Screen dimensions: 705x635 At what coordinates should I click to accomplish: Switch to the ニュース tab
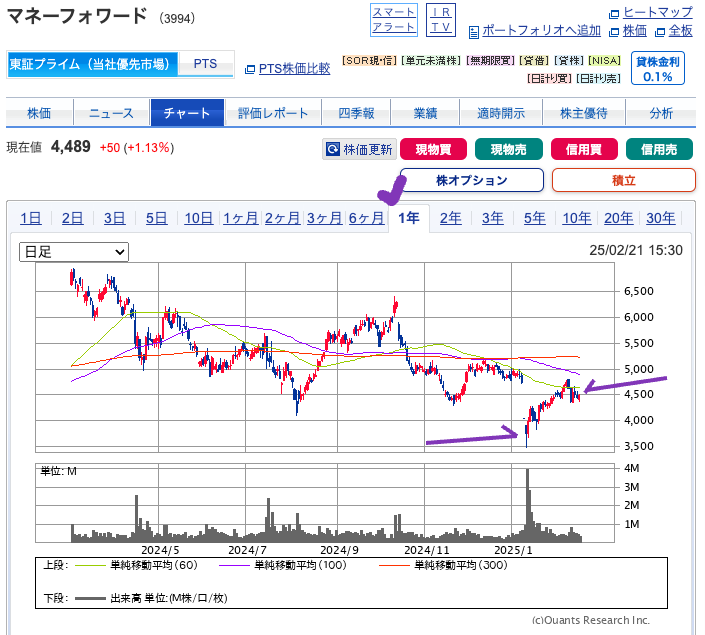point(112,113)
